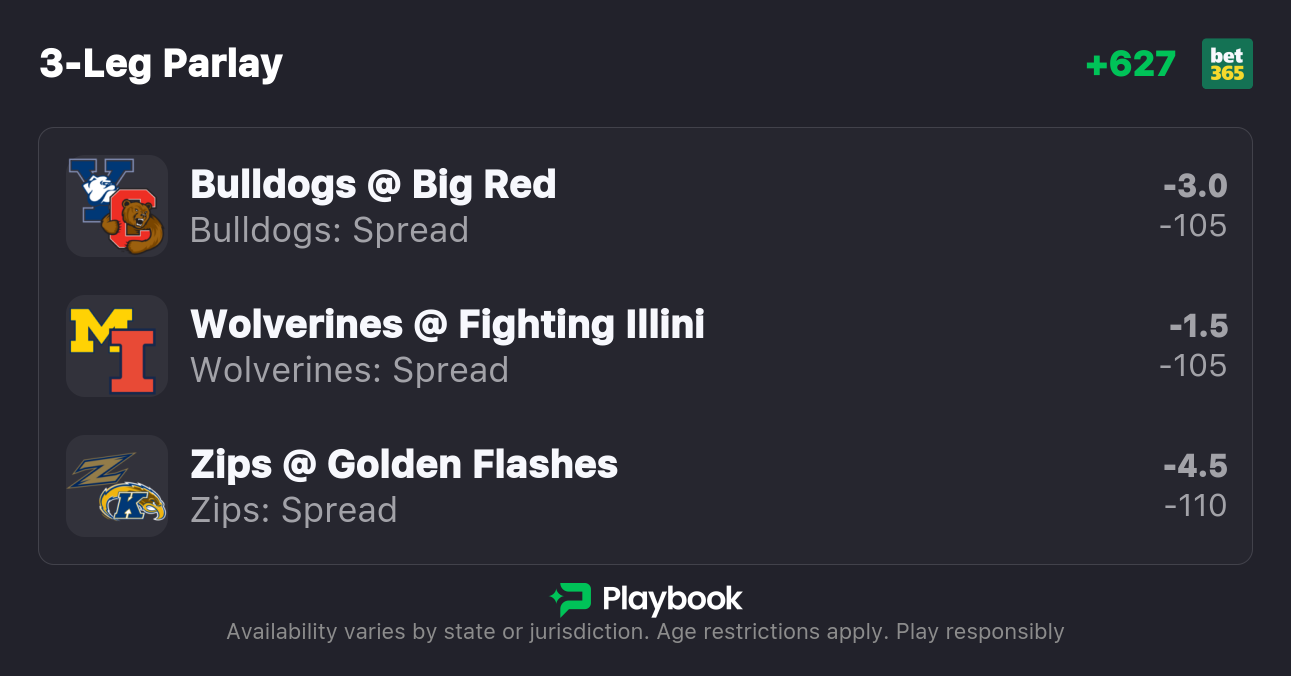Open the Bulldogs @ Big Red matchup

pos(373,185)
